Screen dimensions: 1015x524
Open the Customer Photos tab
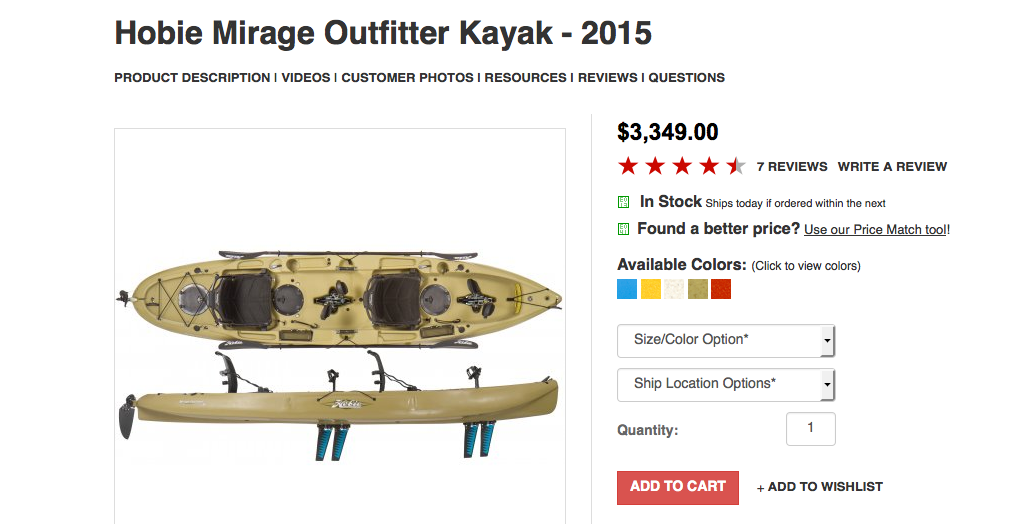point(407,77)
